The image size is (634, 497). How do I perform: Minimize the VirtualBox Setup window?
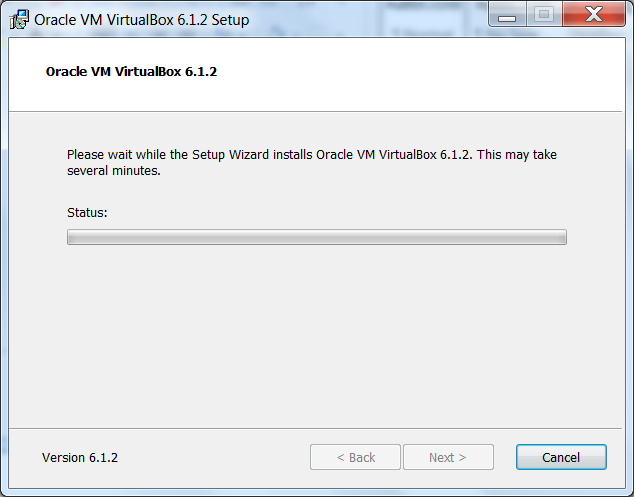click(x=508, y=14)
